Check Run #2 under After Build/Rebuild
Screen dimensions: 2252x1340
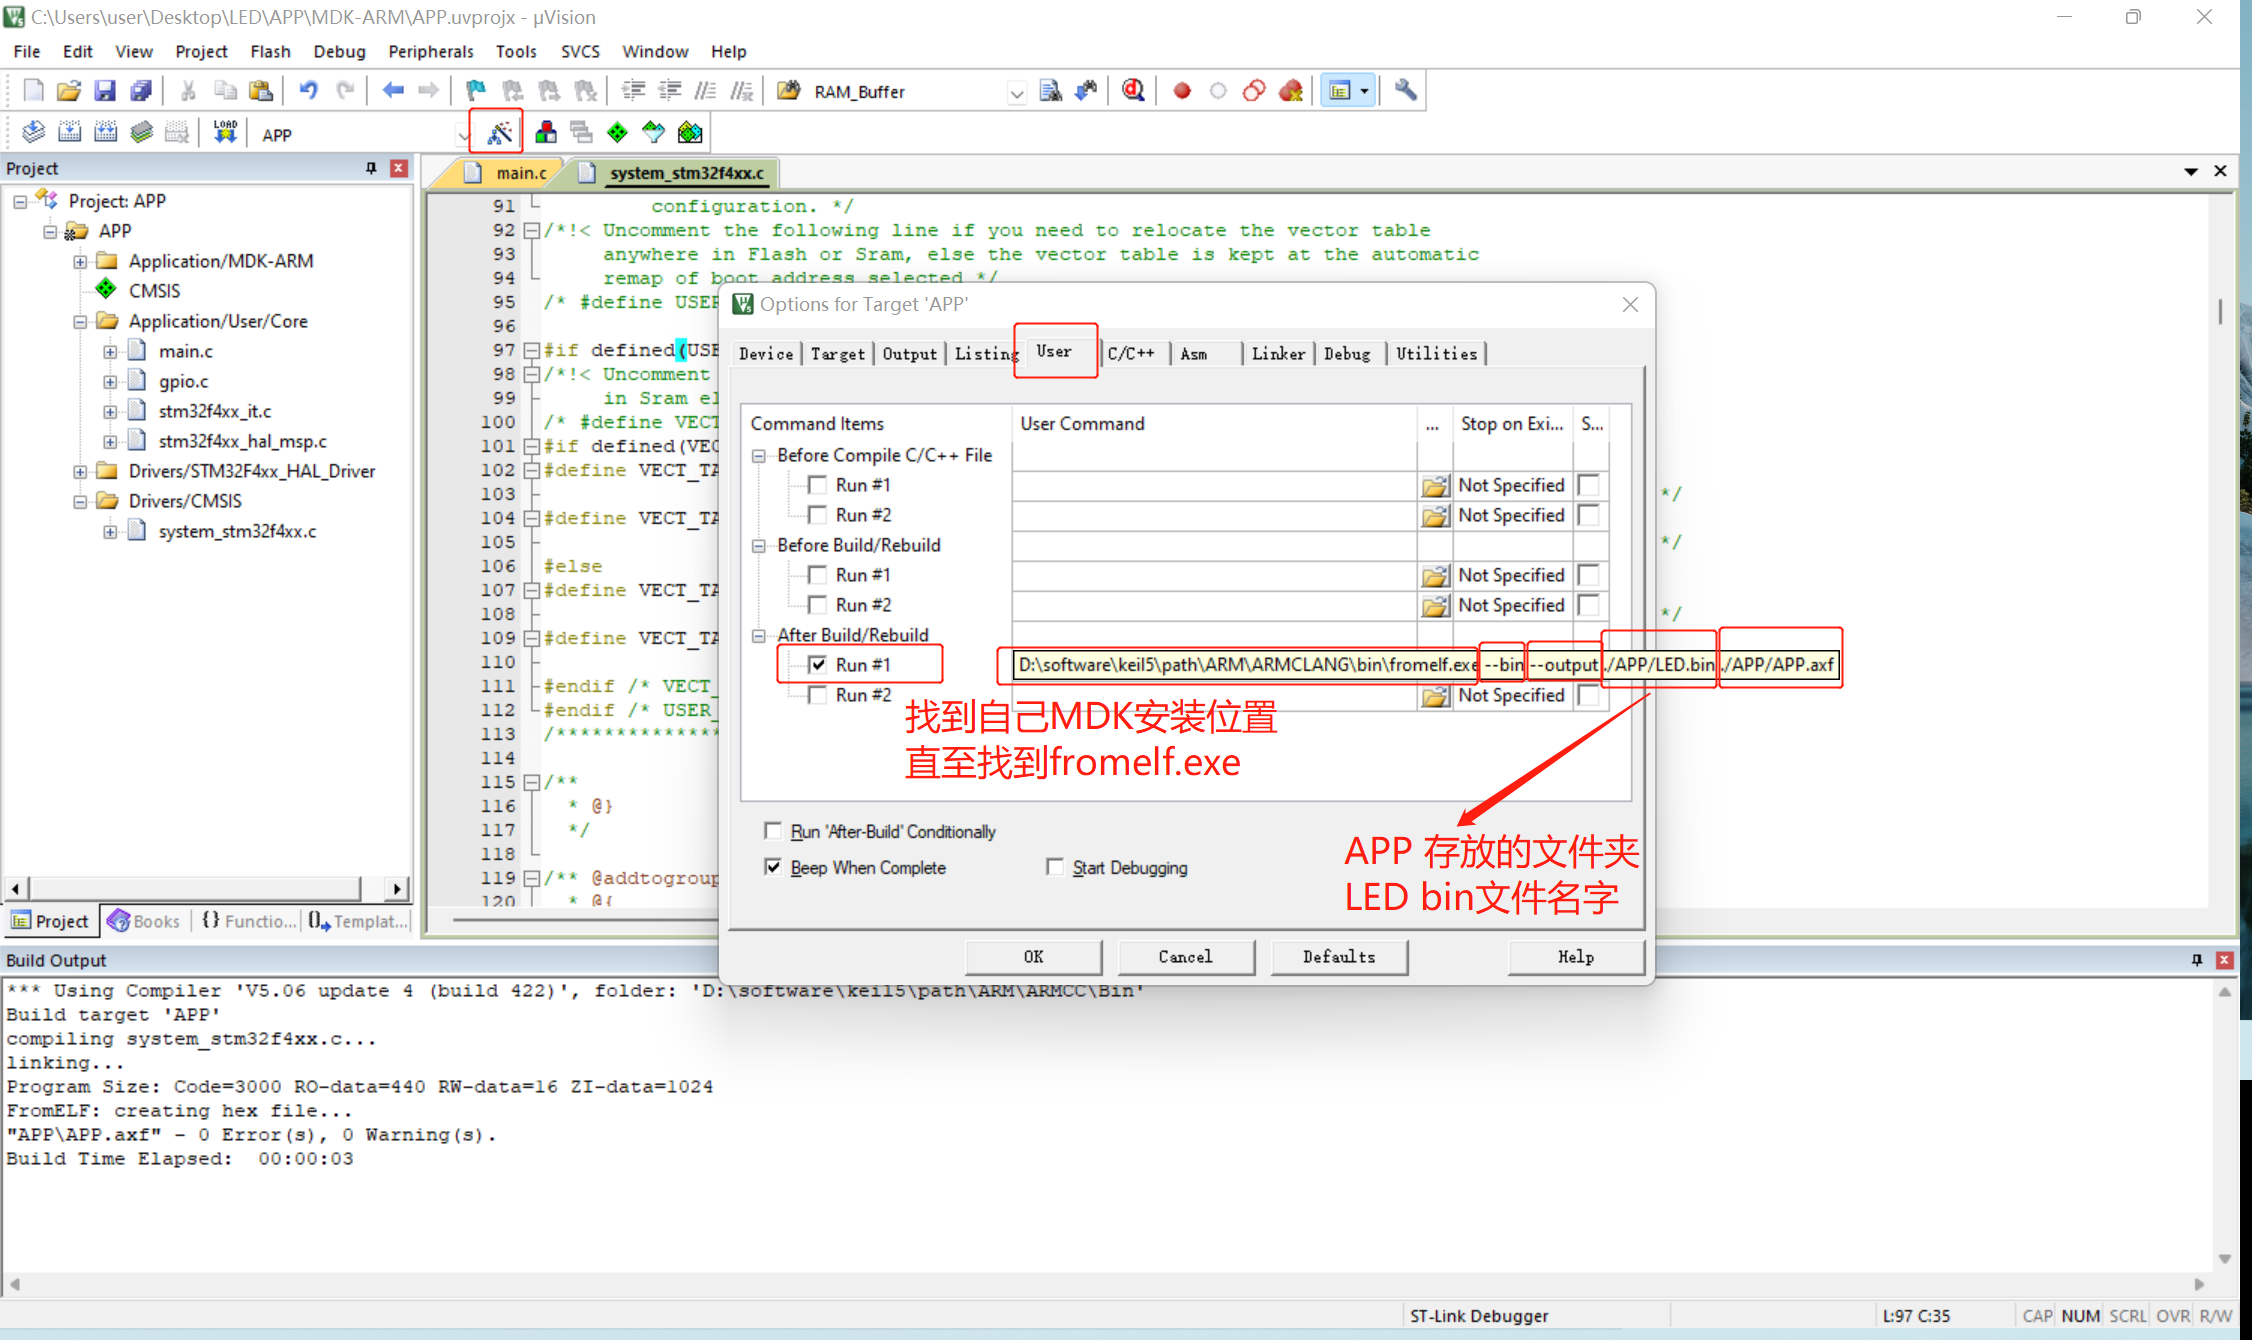pyautogui.click(x=818, y=694)
